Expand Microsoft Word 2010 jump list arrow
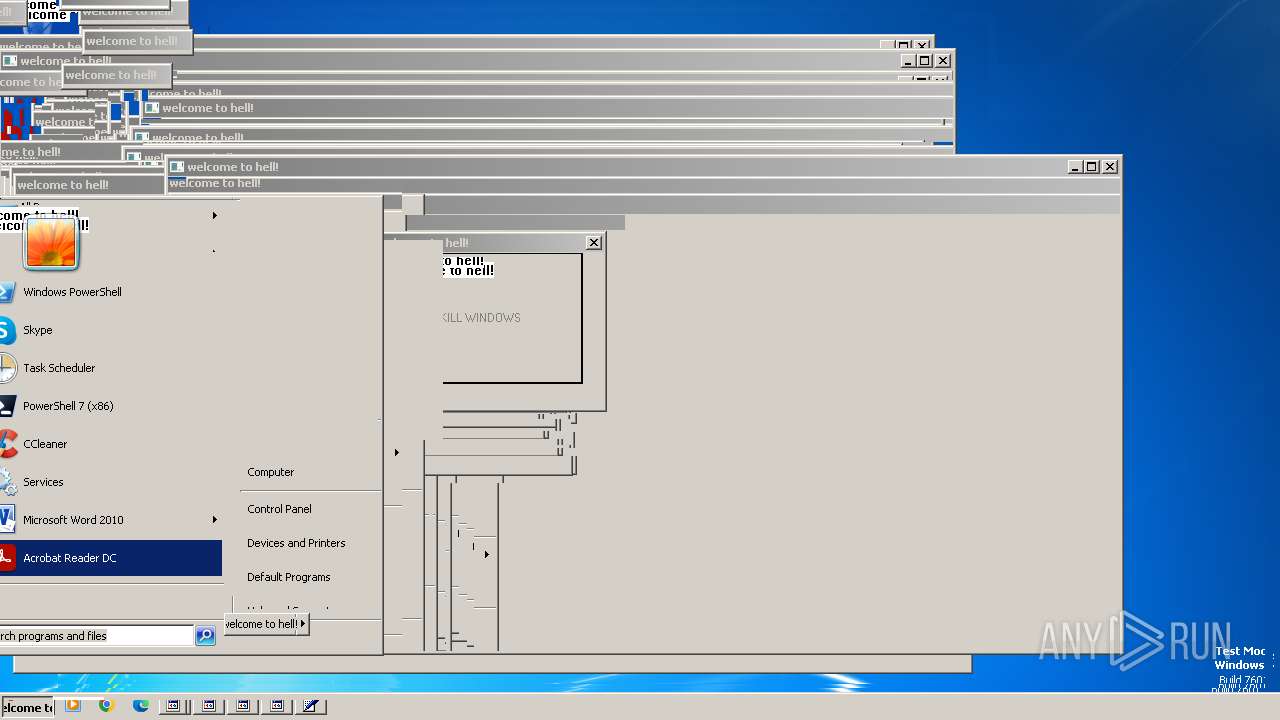Screen dimensions: 1280x720 pyautogui.click(x=214, y=520)
